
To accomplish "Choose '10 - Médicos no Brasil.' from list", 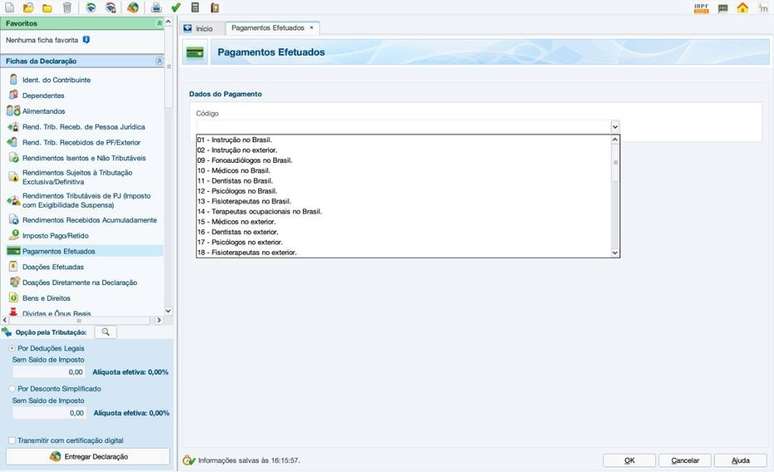I will click(x=234, y=170).
